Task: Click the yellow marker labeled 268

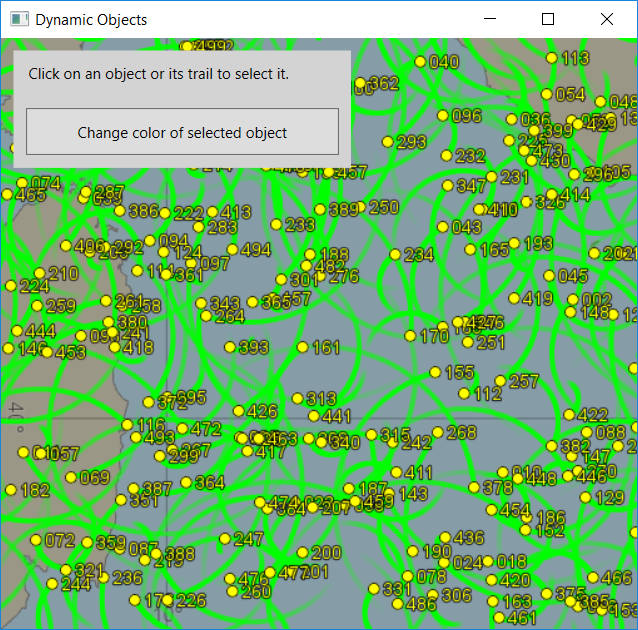Action: click(438, 433)
